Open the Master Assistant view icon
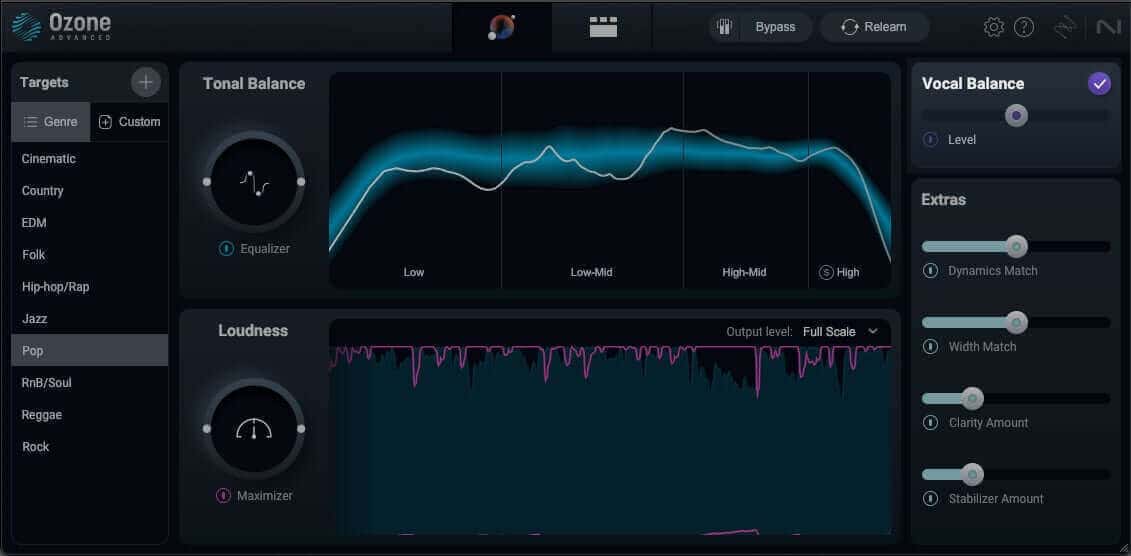This screenshot has width=1131, height=556. click(501, 27)
